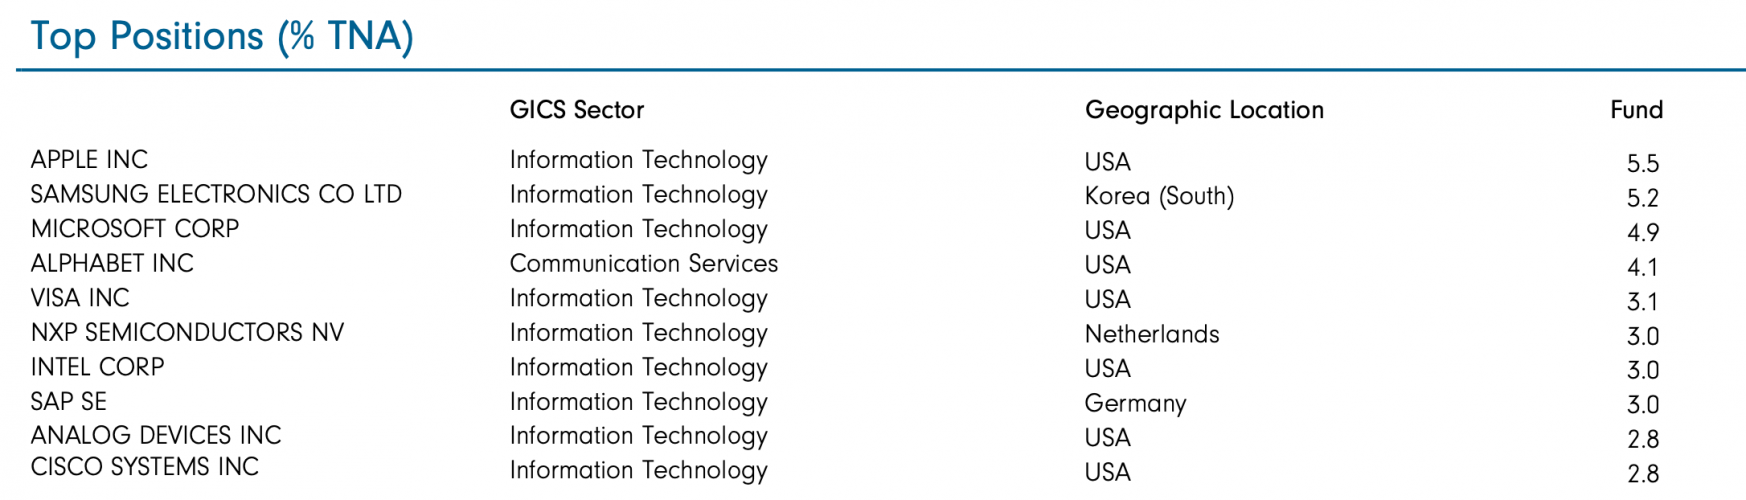Click the VISA INC position name
Screen dimensions: 1746x500
80,298
